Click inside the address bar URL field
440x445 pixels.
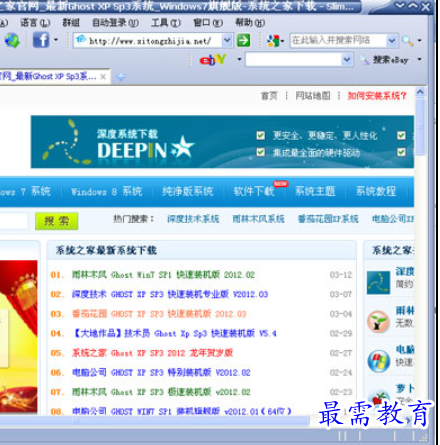[x=150, y=41]
